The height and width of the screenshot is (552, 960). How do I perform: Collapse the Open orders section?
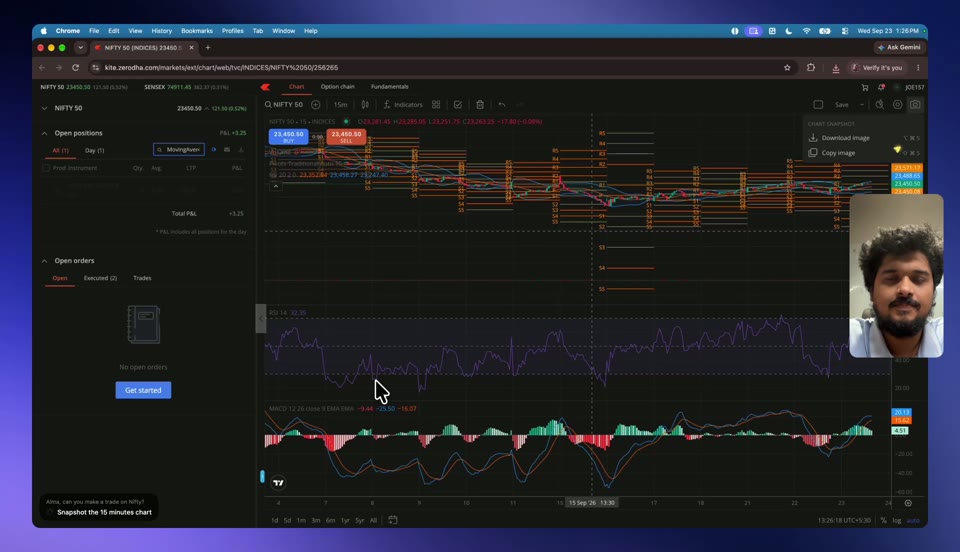(44, 261)
